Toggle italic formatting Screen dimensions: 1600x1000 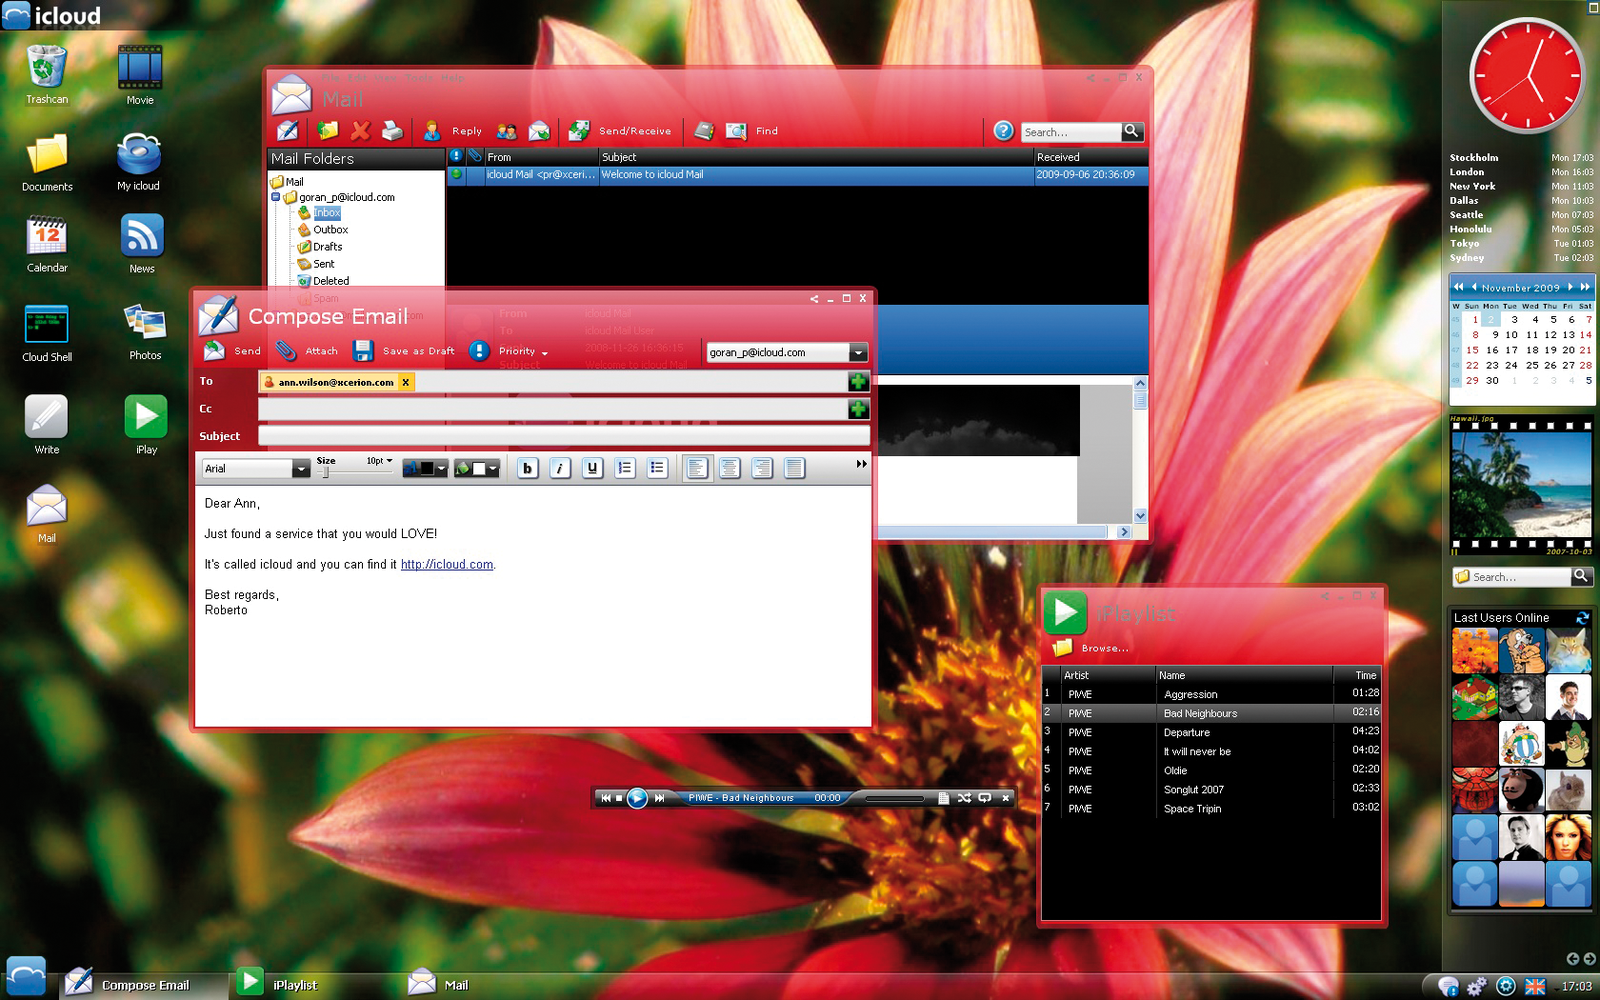pyautogui.click(x=560, y=468)
